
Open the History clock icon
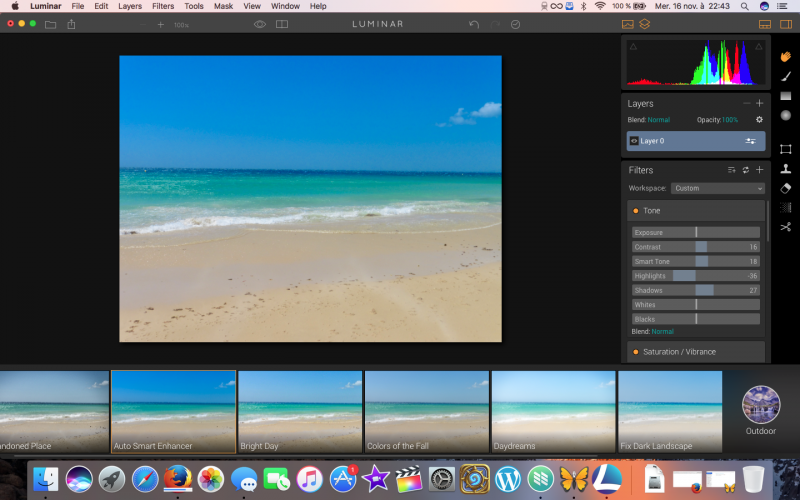pyautogui.click(x=515, y=24)
